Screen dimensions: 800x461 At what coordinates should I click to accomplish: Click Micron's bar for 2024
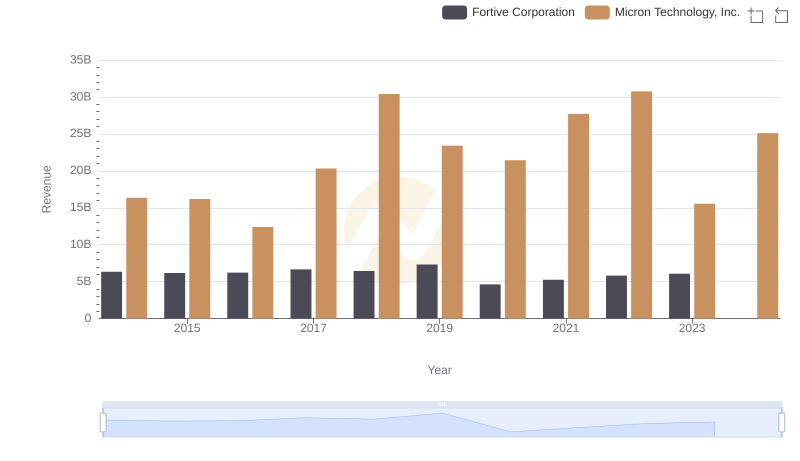pyautogui.click(x=767, y=226)
